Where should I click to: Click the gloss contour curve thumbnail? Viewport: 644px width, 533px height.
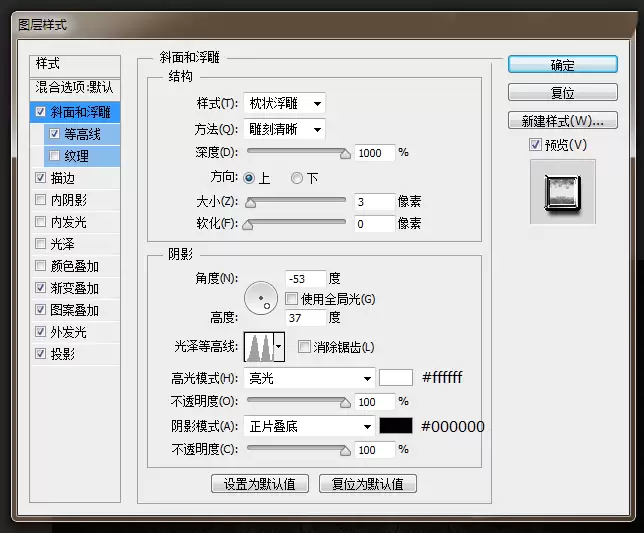point(259,347)
